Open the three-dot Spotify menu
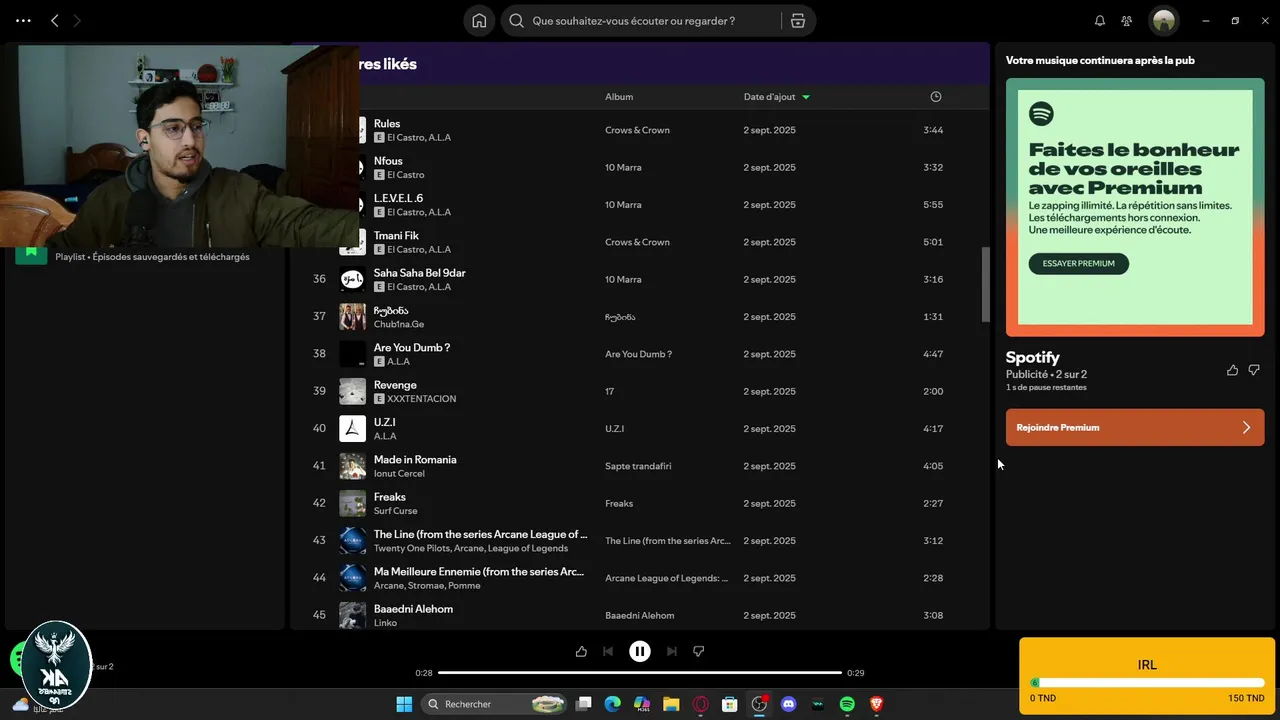Viewport: 1280px width, 720px height. [23, 21]
